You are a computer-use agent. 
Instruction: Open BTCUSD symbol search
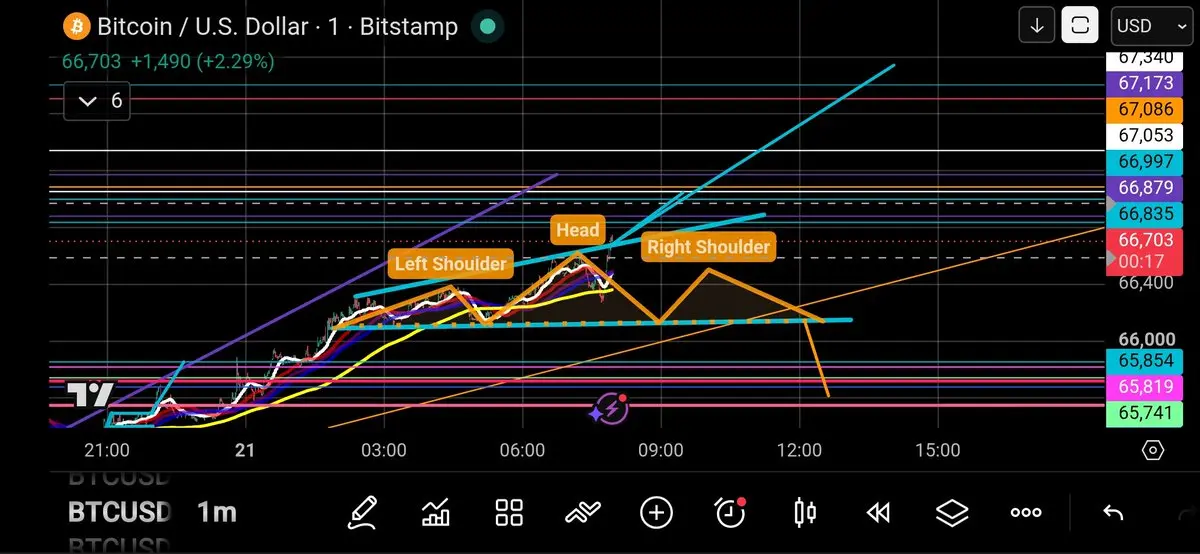pos(118,513)
